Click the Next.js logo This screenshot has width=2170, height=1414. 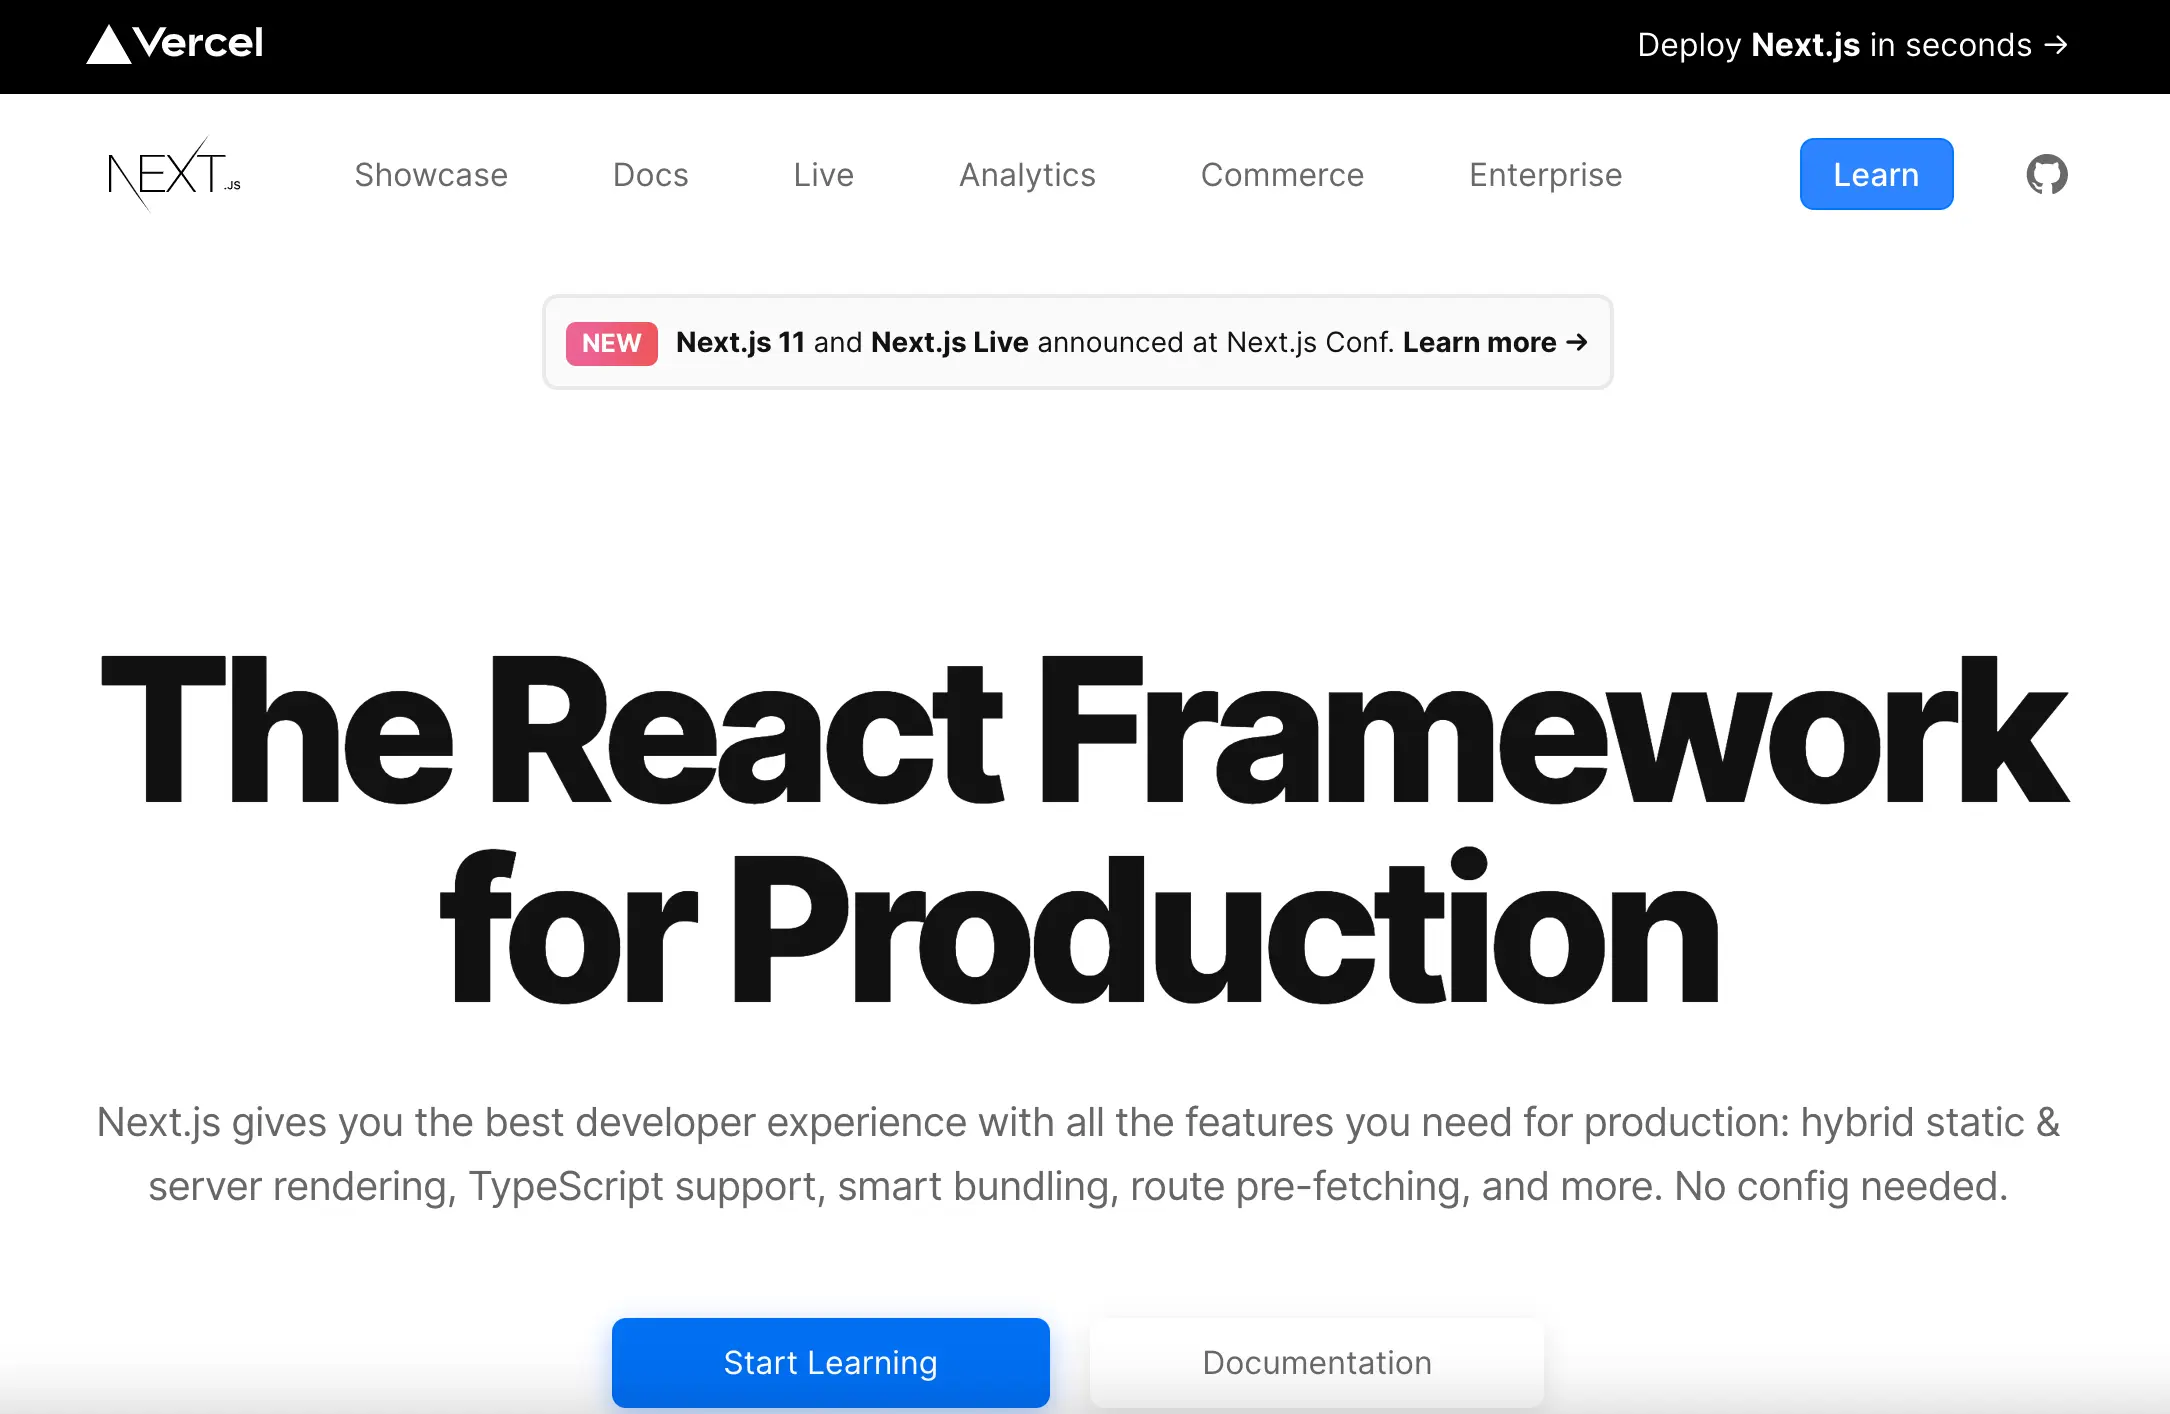pos(174,174)
